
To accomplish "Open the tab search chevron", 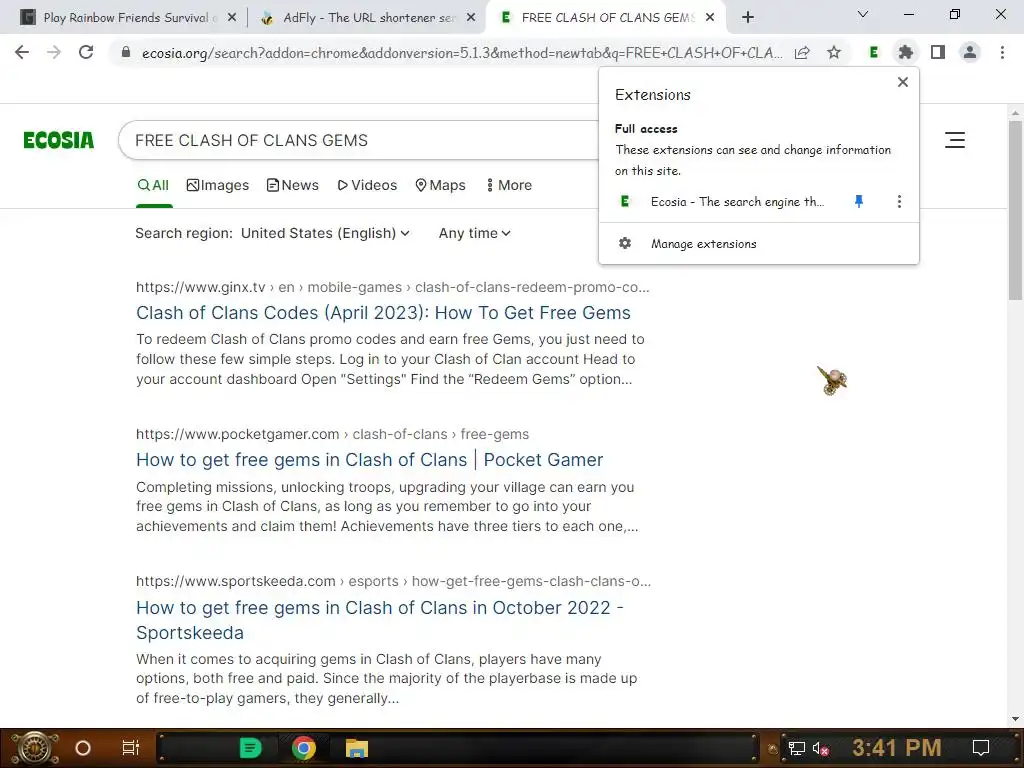I will pos(863,14).
